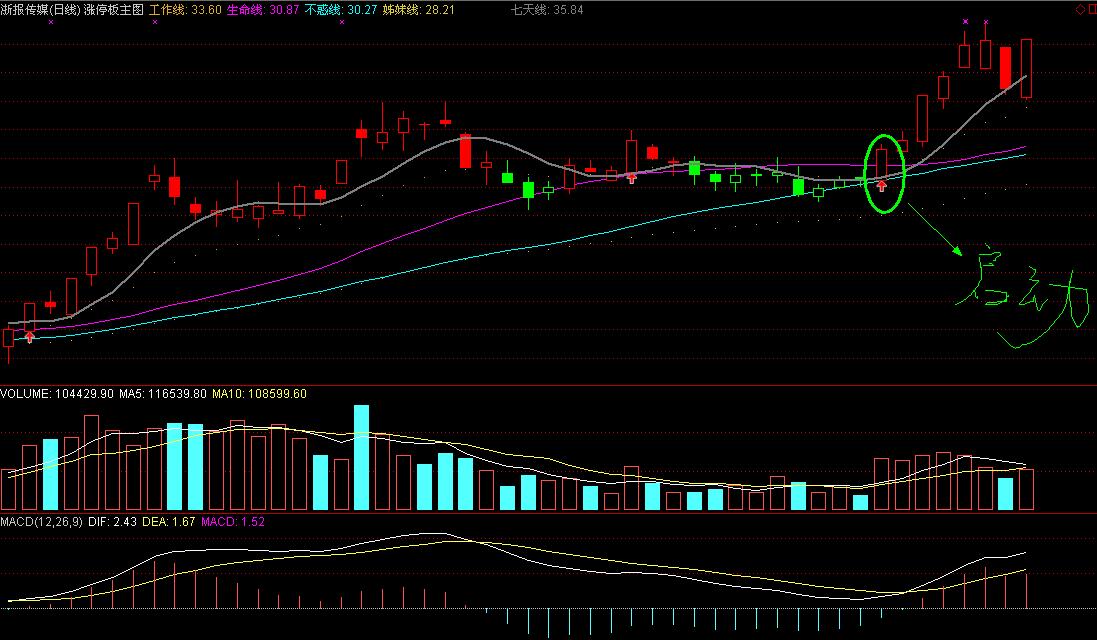Select the tallest cyan volume bar
The height and width of the screenshot is (640, 1097).
point(361,457)
